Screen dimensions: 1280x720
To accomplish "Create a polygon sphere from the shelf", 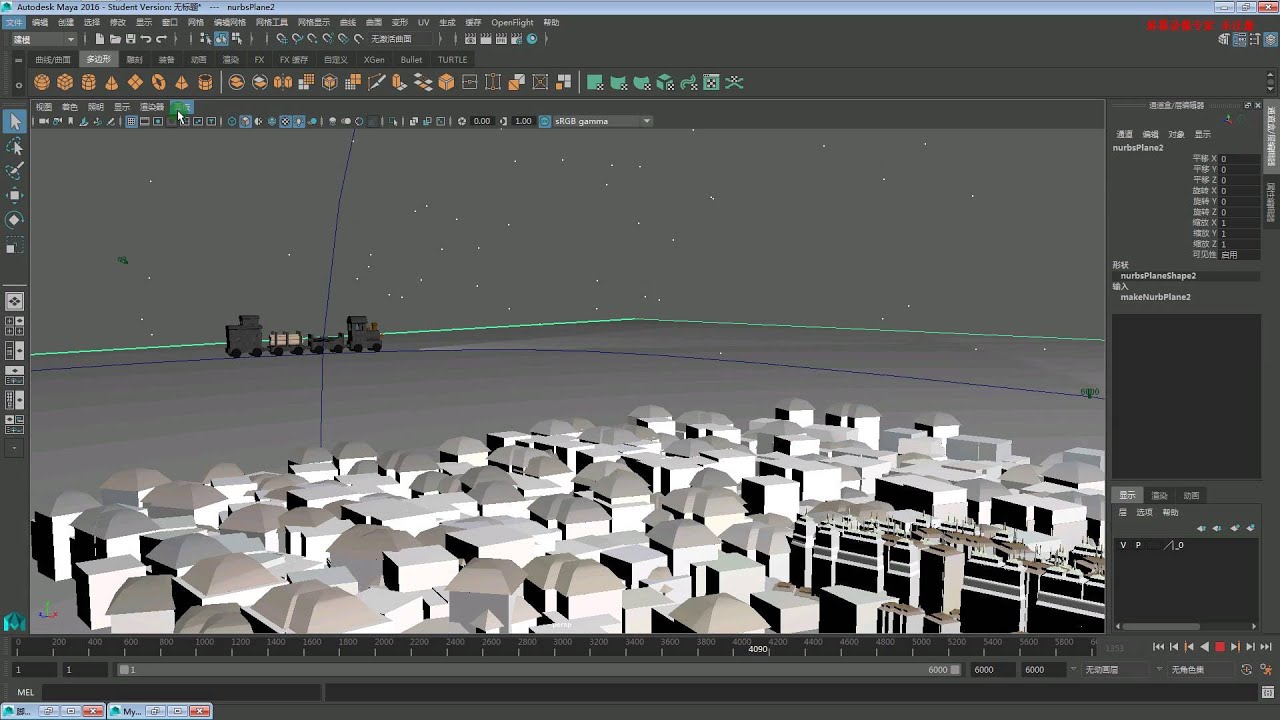I will [x=42, y=82].
